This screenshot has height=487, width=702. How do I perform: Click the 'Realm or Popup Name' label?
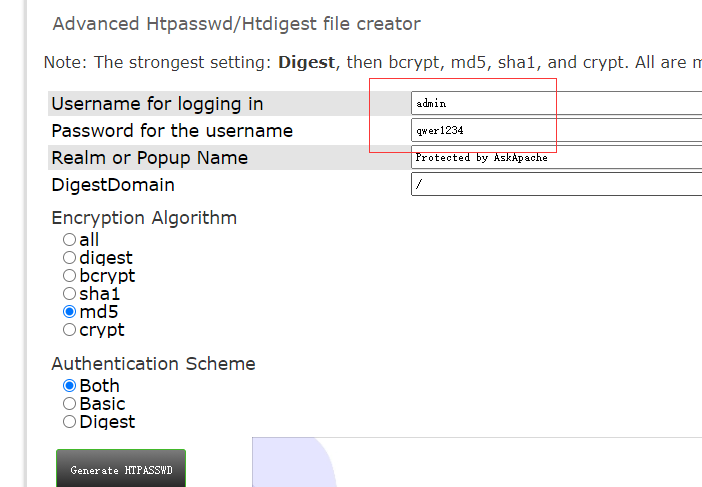click(x=149, y=158)
